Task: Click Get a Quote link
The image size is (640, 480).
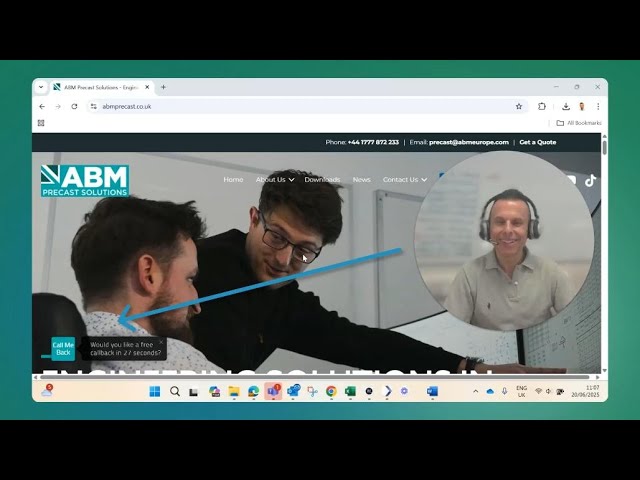Action: tap(538, 142)
